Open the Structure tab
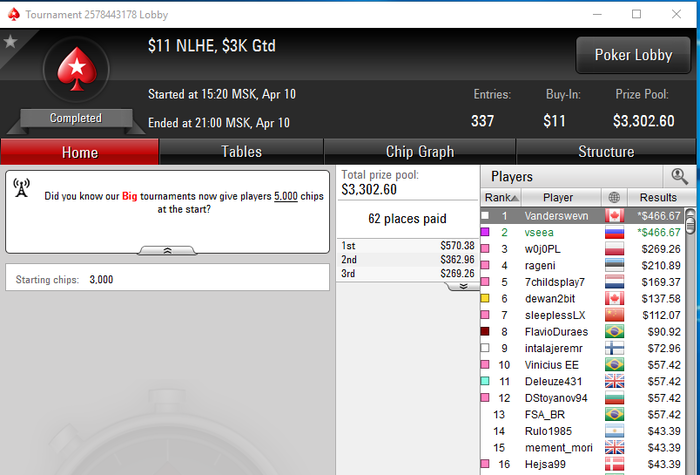Screen dimensions: 700x475 (606, 152)
